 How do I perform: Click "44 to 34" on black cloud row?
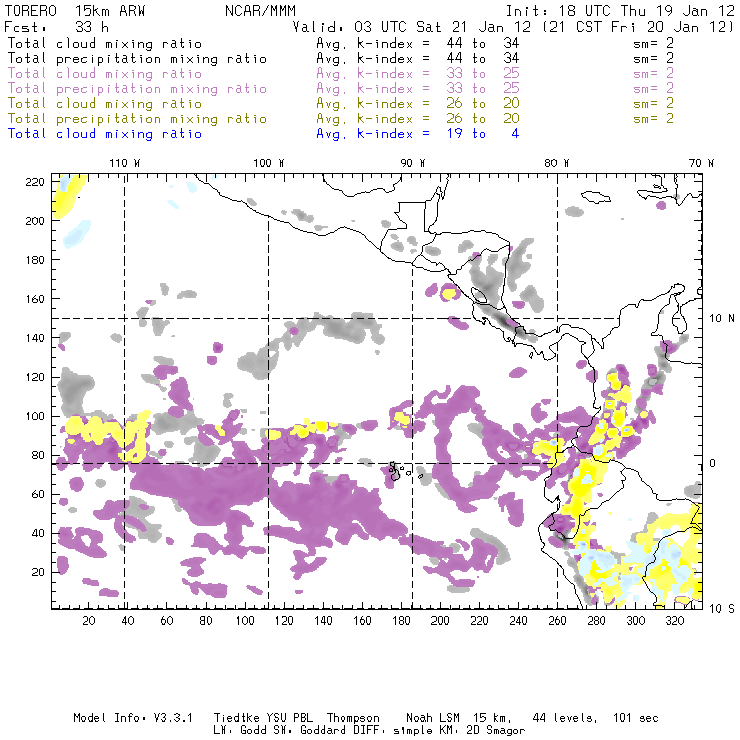[x=483, y=43]
